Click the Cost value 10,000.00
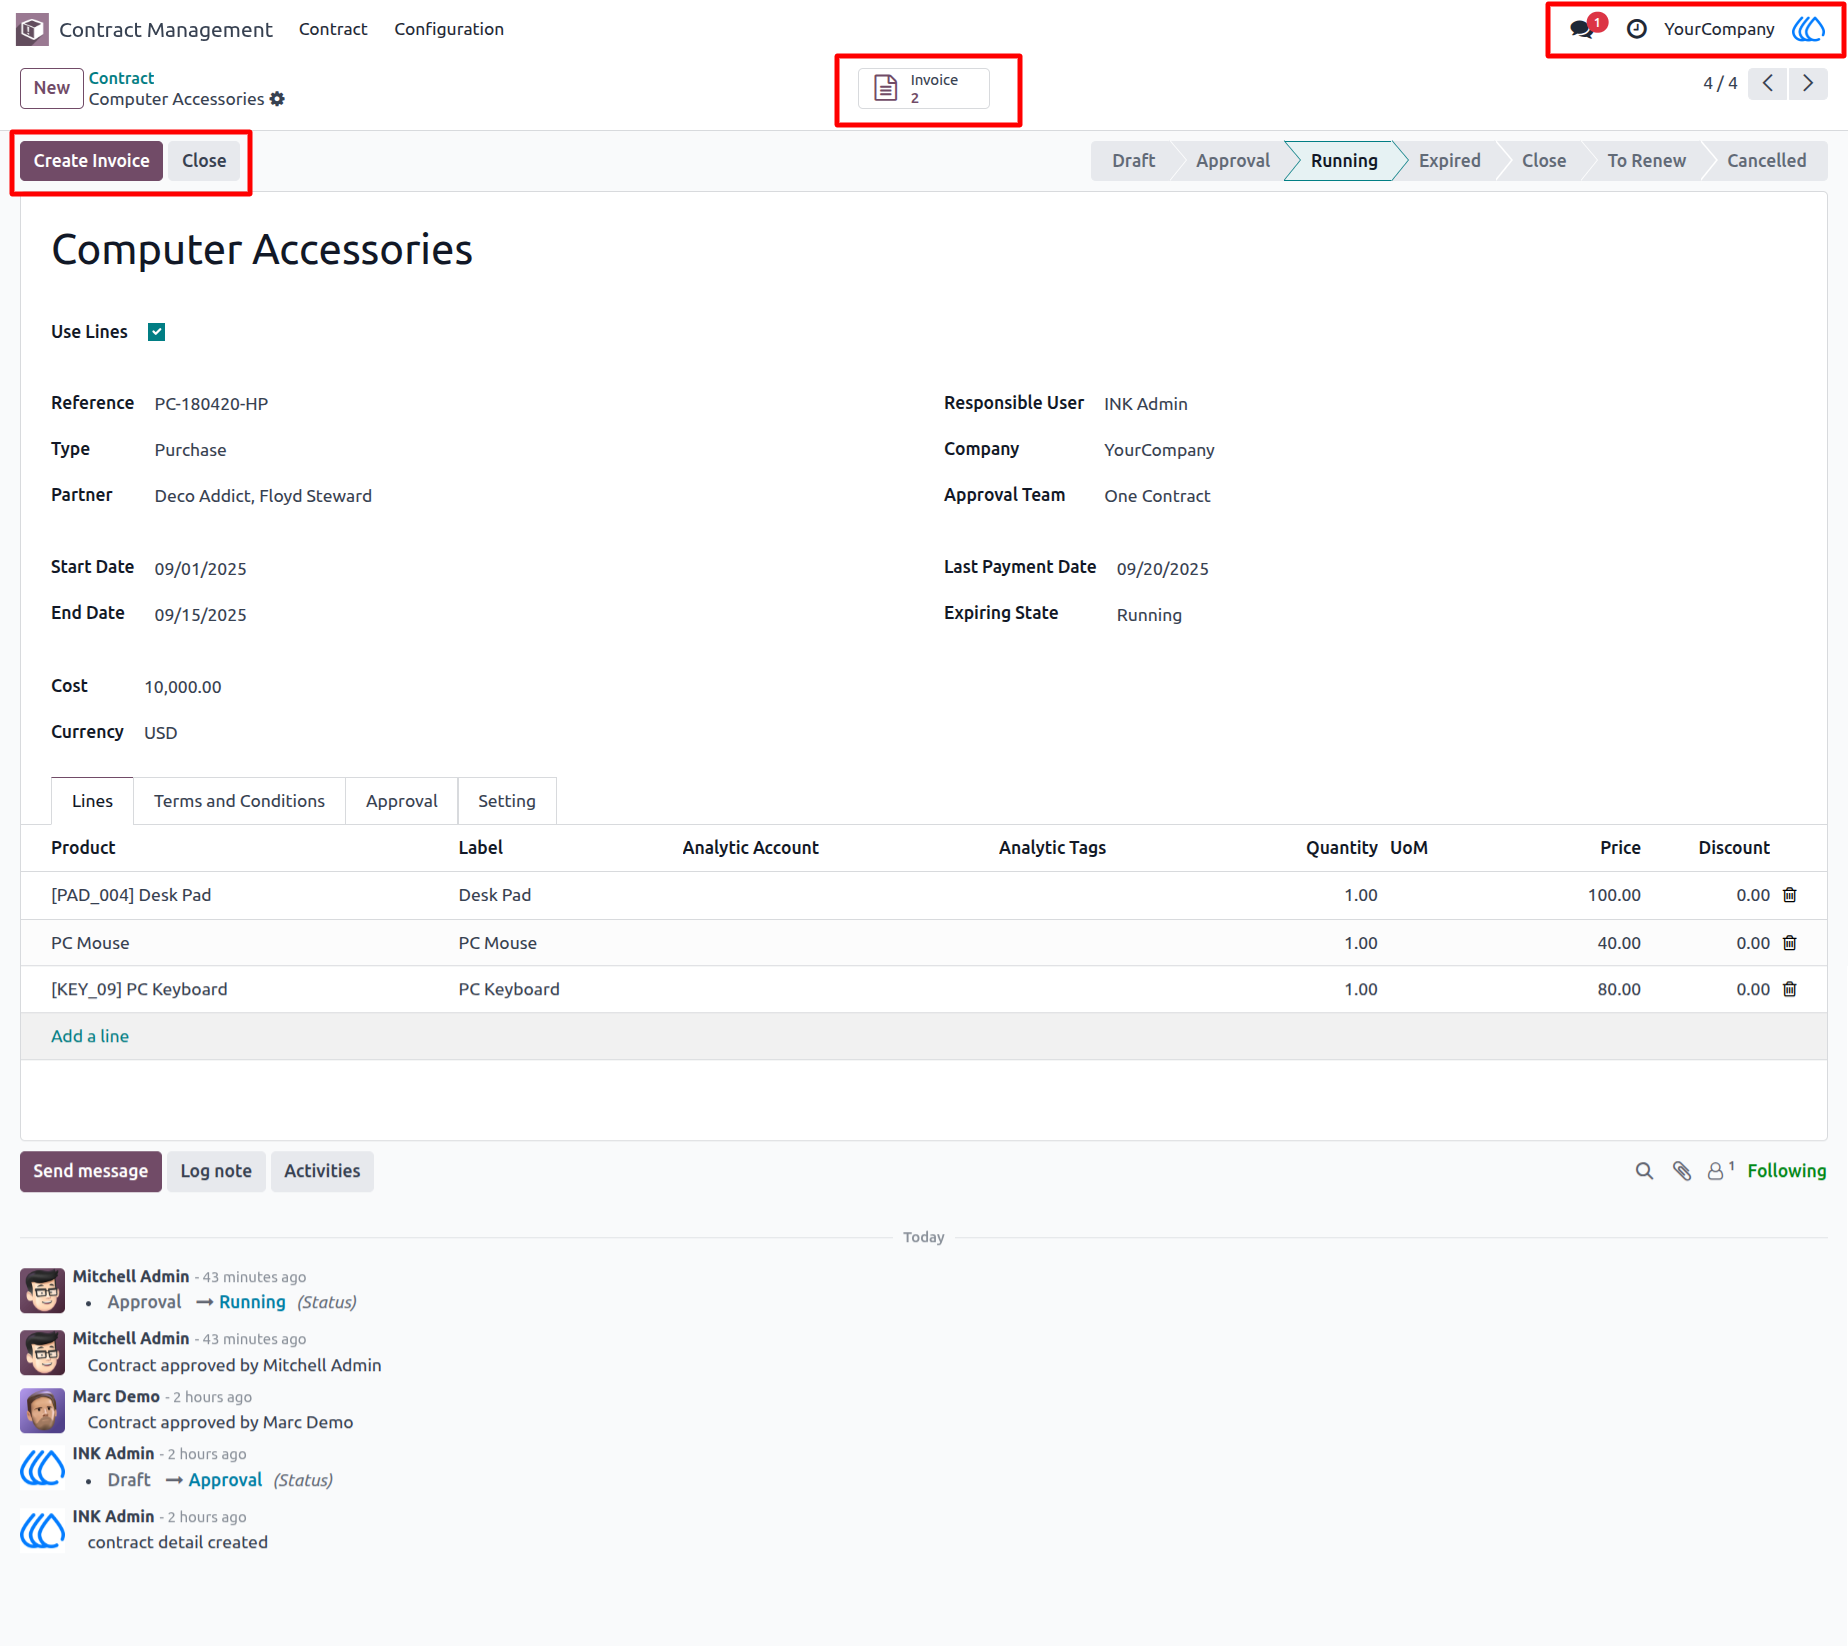1848x1647 pixels. (x=183, y=687)
